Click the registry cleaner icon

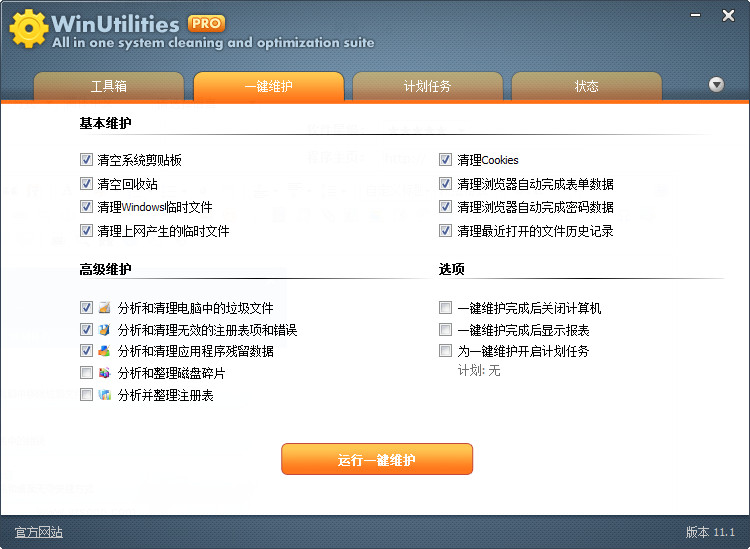point(104,329)
